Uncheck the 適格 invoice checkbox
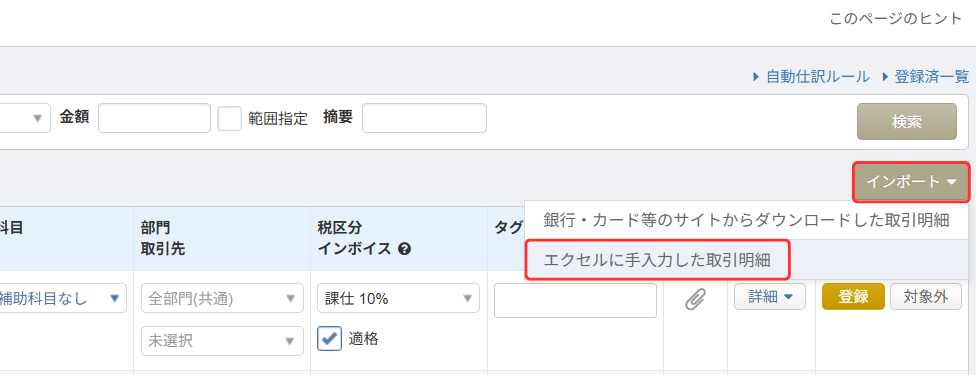The width and height of the screenshot is (976, 375). 329,338
